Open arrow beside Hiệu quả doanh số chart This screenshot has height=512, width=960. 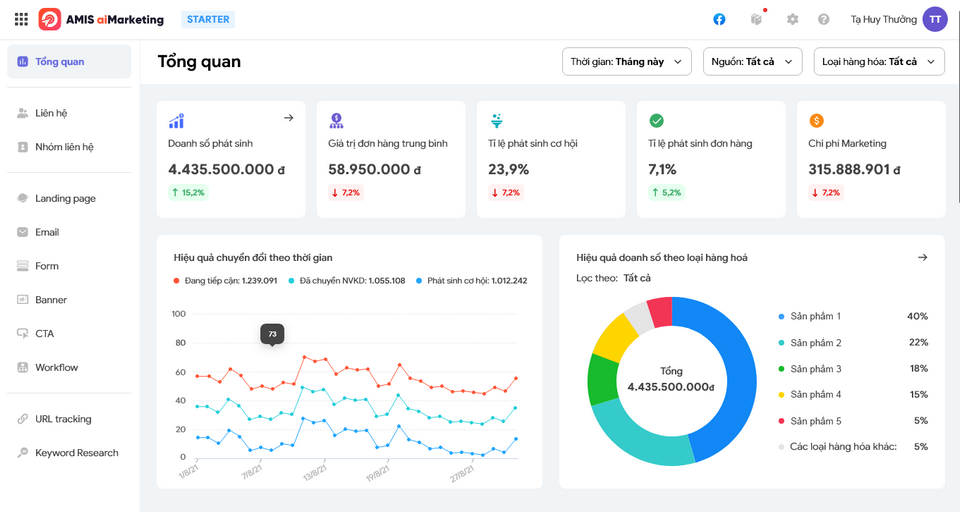pos(923,257)
